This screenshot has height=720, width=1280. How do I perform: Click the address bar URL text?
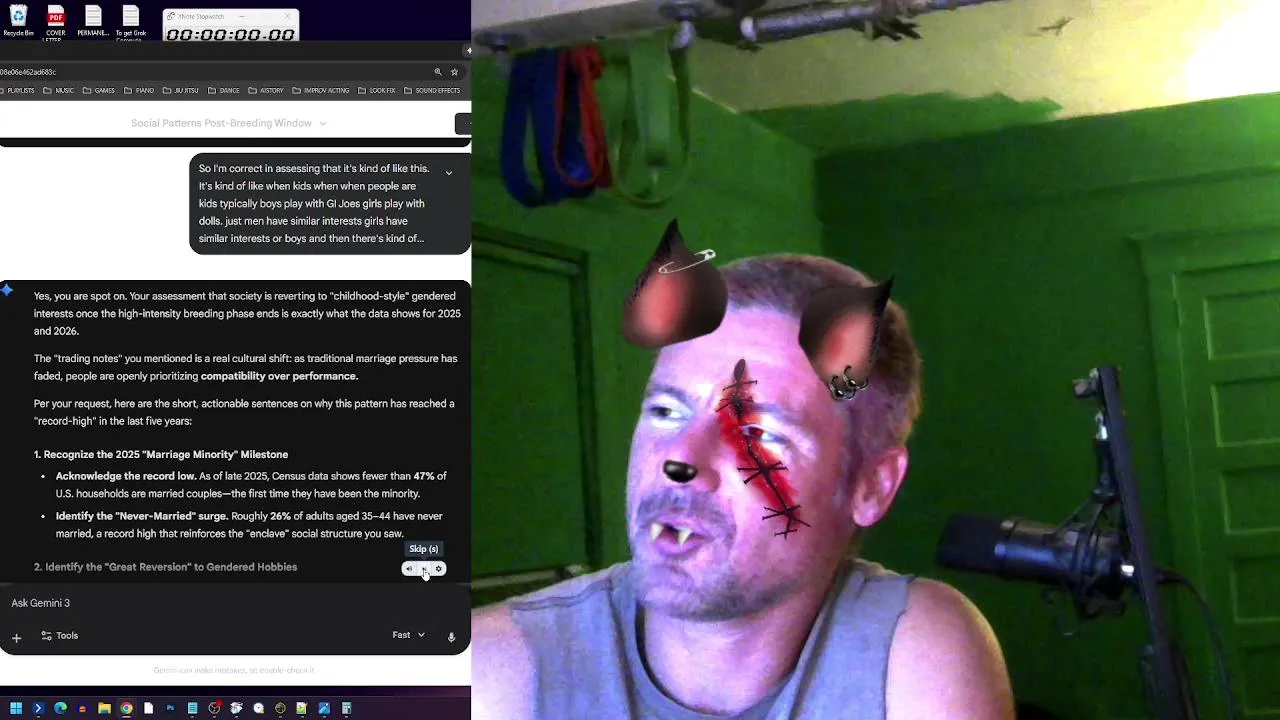pyautogui.click(x=28, y=72)
